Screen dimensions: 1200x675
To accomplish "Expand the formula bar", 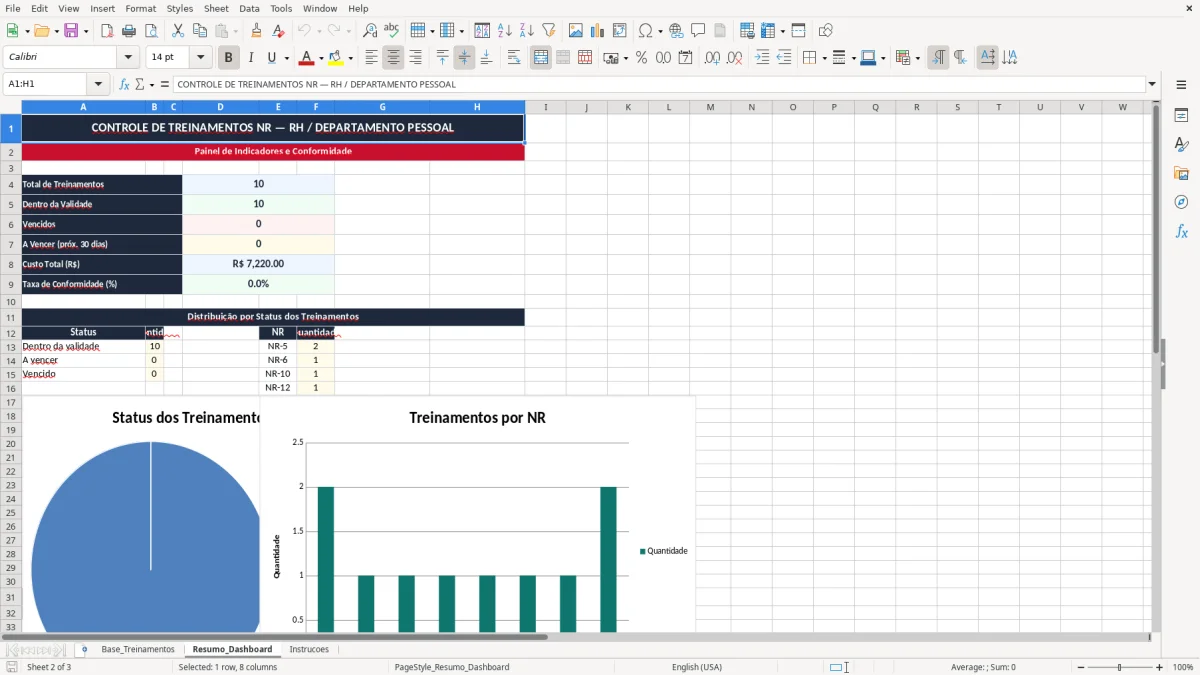I will point(1153,84).
